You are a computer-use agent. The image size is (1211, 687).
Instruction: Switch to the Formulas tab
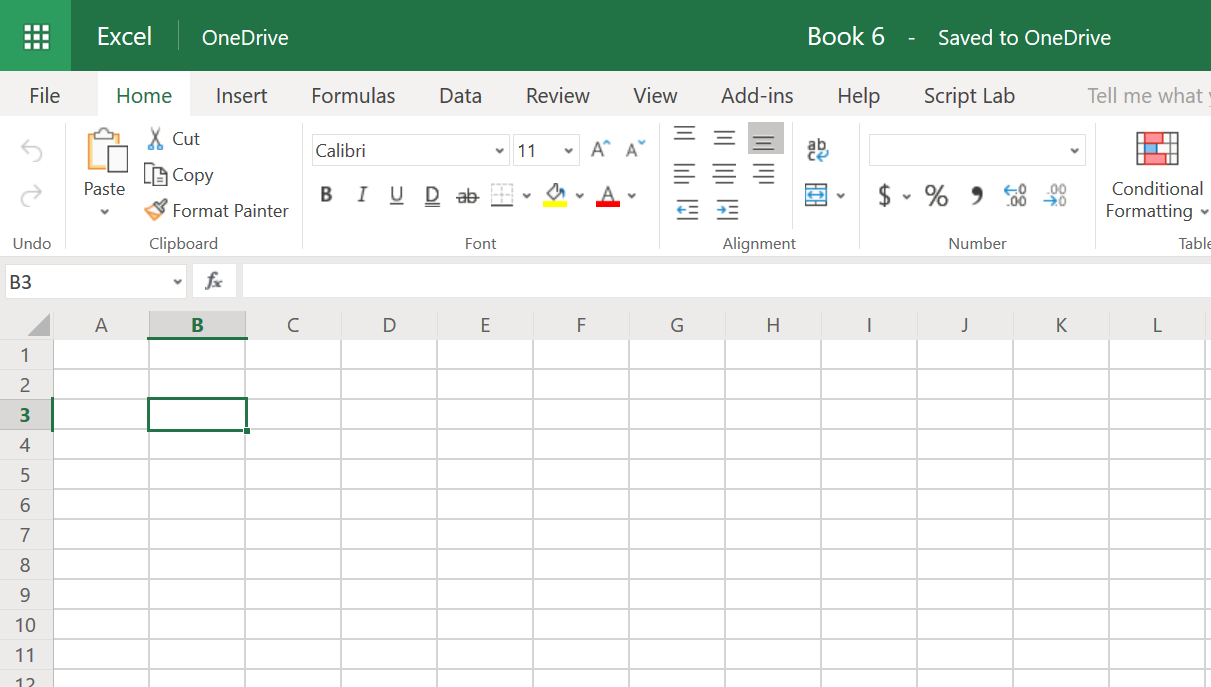[353, 96]
